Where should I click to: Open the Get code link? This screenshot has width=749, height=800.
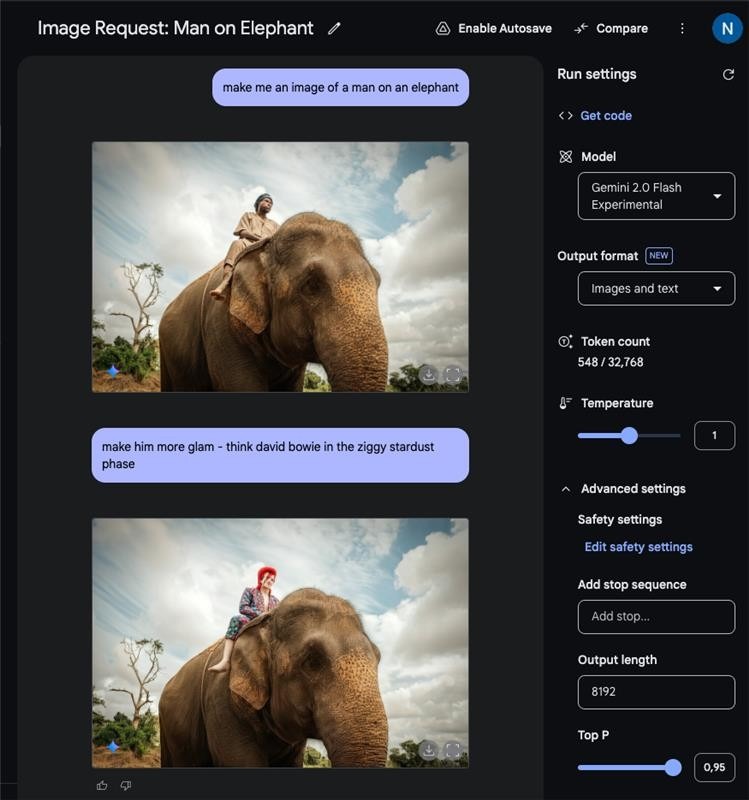click(x=606, y=116)
